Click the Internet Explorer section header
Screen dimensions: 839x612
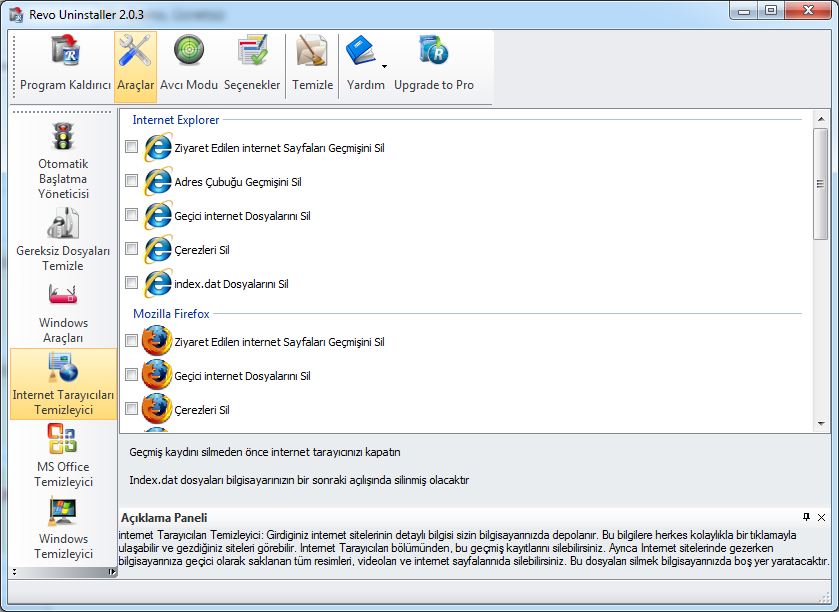pos(176,120)
